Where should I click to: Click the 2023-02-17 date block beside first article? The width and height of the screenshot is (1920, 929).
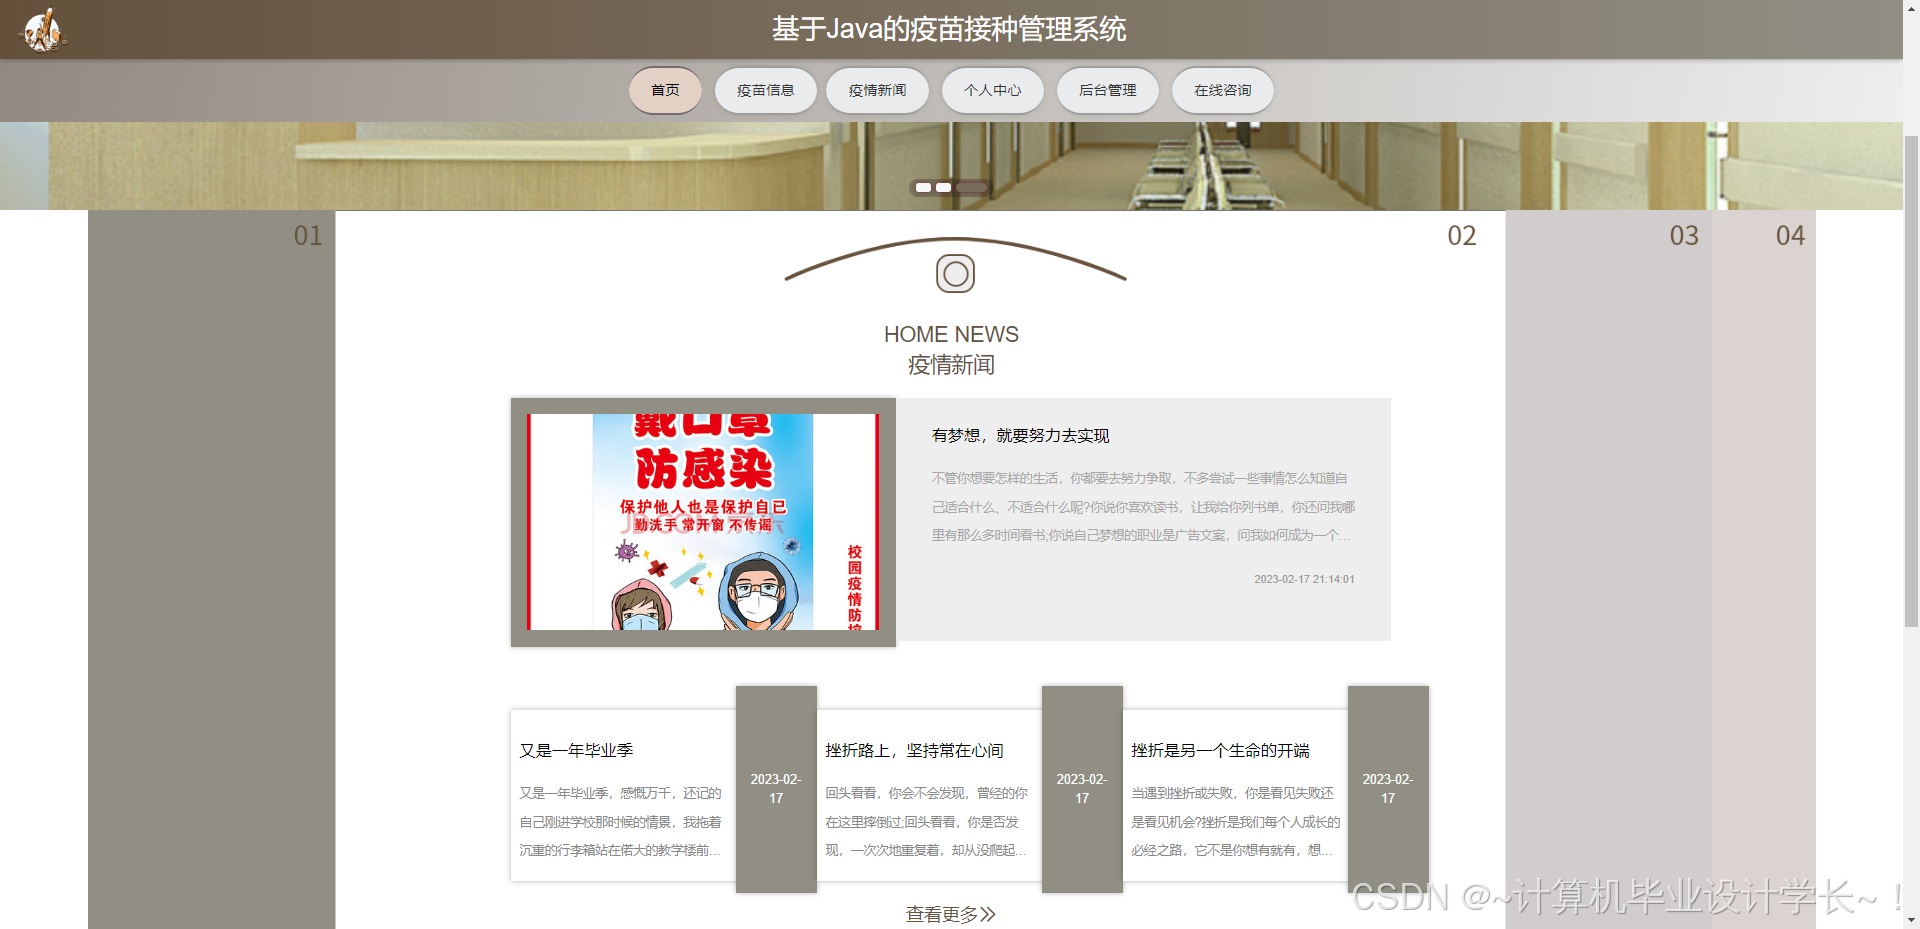pos(775,789)
